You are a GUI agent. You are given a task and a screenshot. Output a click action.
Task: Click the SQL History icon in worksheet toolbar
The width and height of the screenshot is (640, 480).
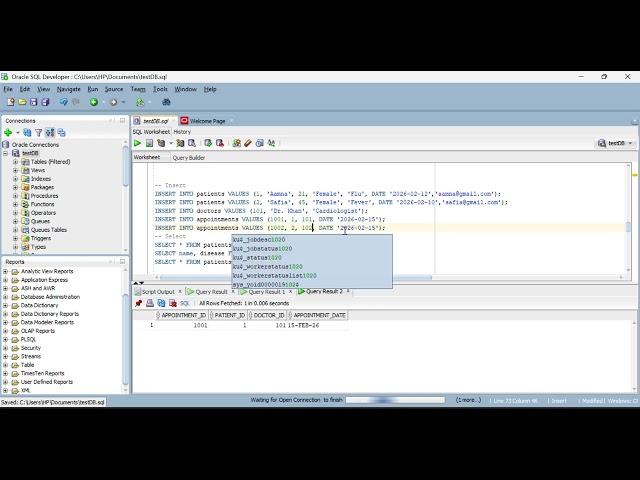(x=259, y=143)
